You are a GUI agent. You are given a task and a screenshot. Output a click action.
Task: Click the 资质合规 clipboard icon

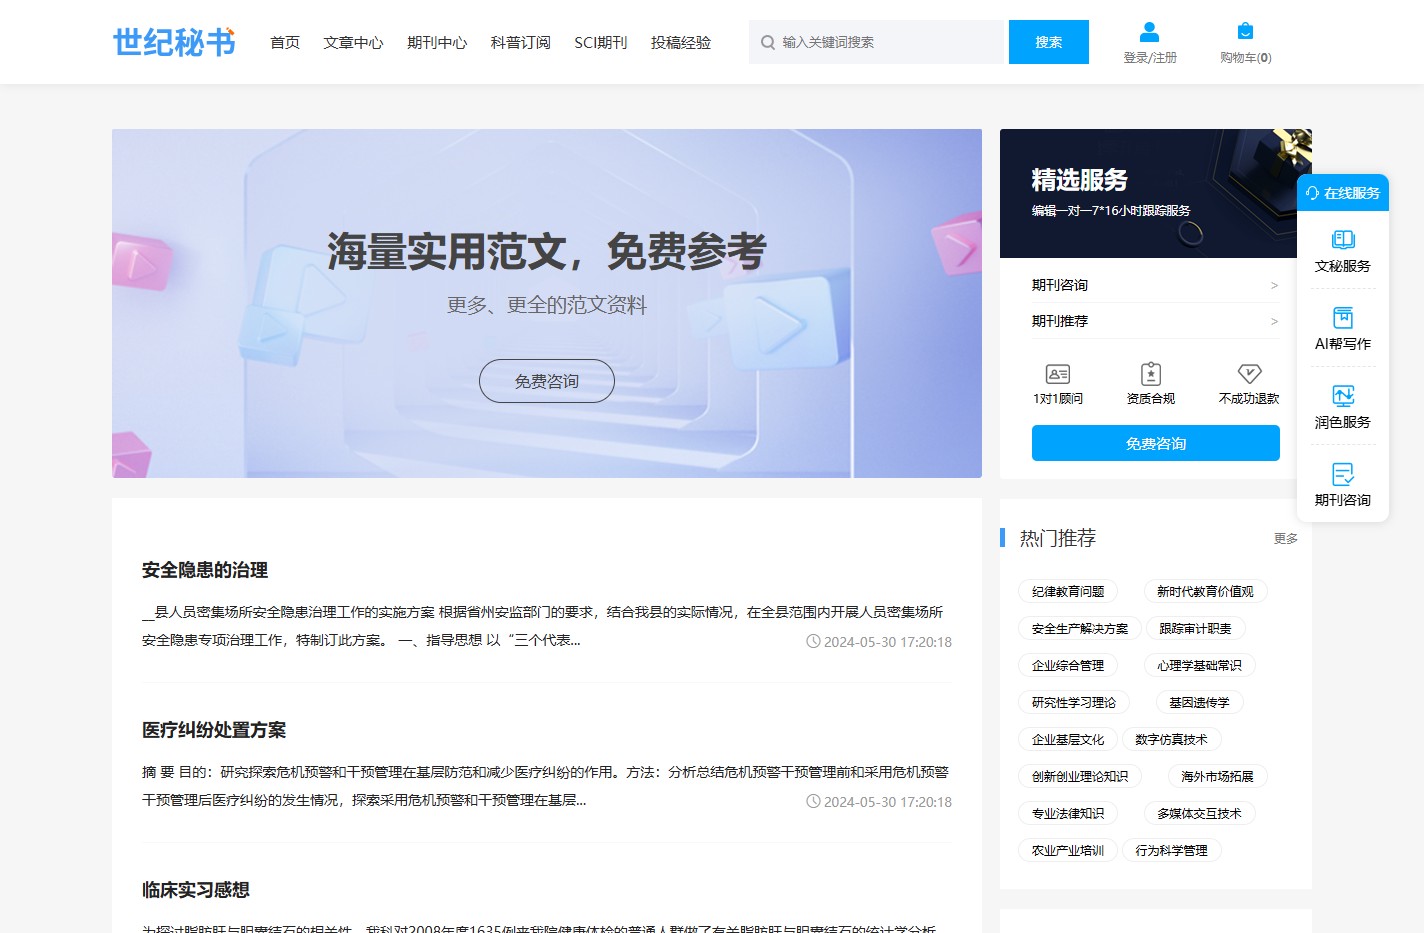[x=1151, y=374]
